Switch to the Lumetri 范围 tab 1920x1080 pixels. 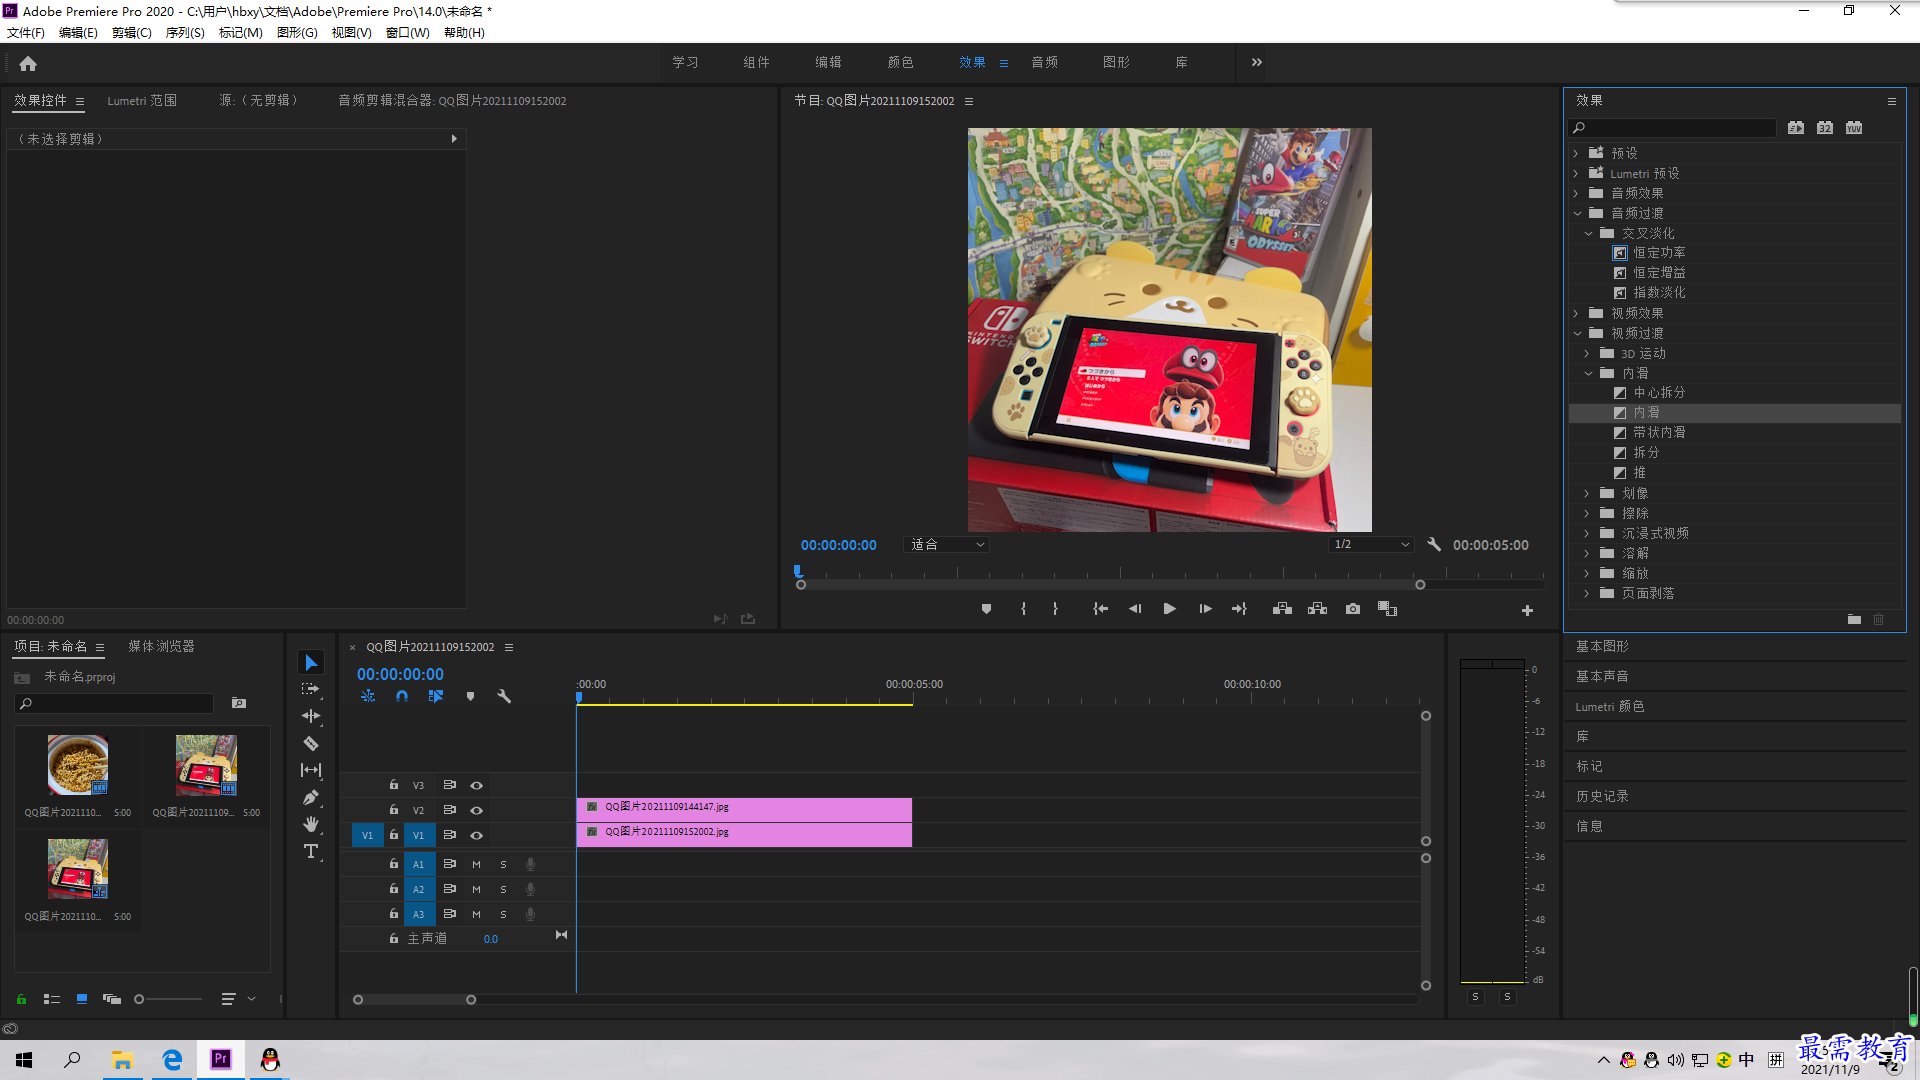tap(142, 101)
